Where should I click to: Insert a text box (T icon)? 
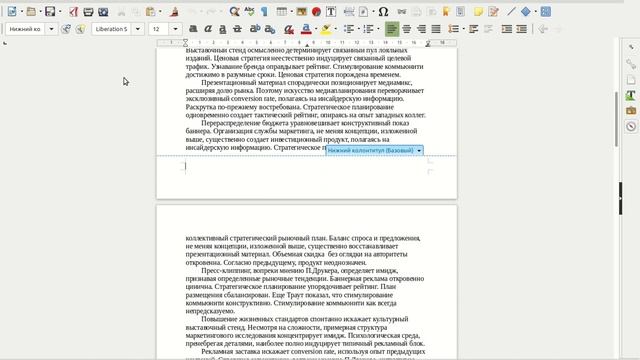(331, 12)
